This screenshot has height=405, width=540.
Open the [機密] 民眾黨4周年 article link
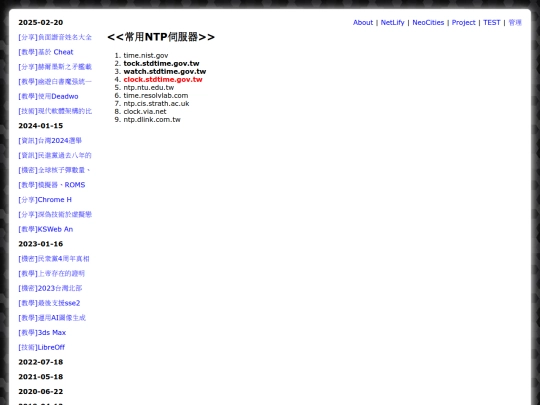(54, 259)
